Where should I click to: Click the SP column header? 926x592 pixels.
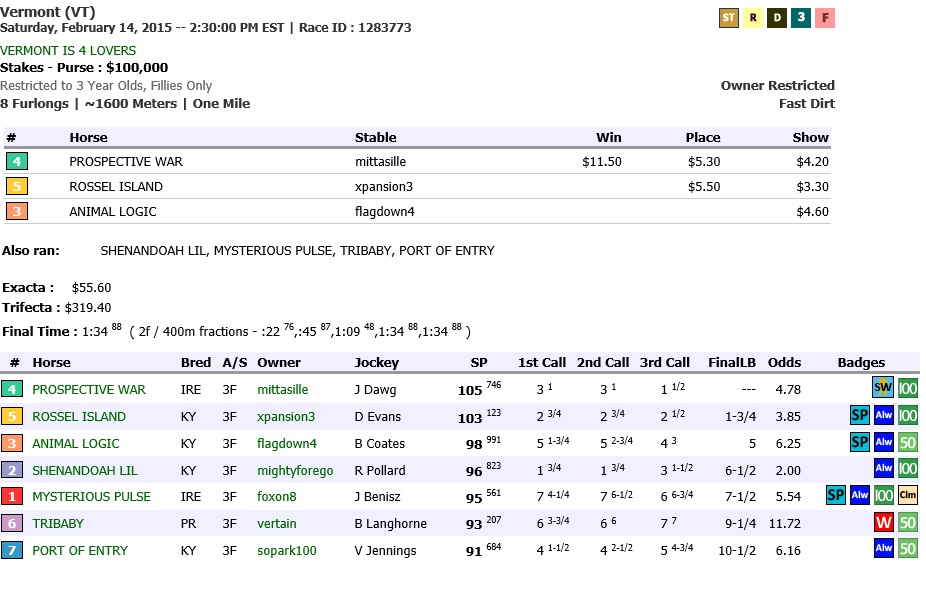point(479,363)
